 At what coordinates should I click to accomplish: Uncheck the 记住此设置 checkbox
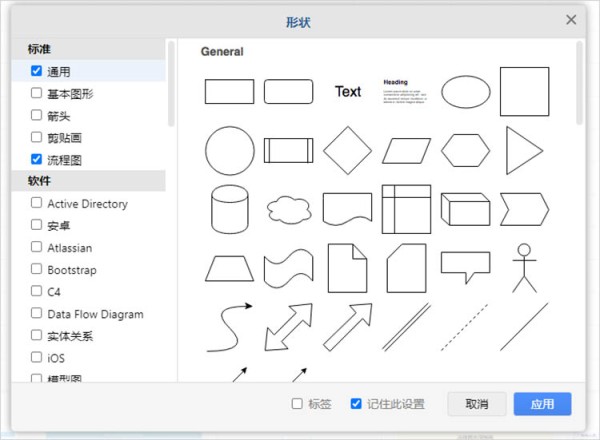(356, 404)
